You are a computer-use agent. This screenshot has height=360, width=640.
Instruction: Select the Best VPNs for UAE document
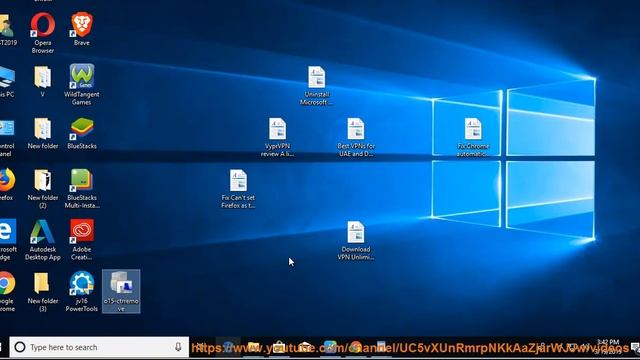[356, 138]
